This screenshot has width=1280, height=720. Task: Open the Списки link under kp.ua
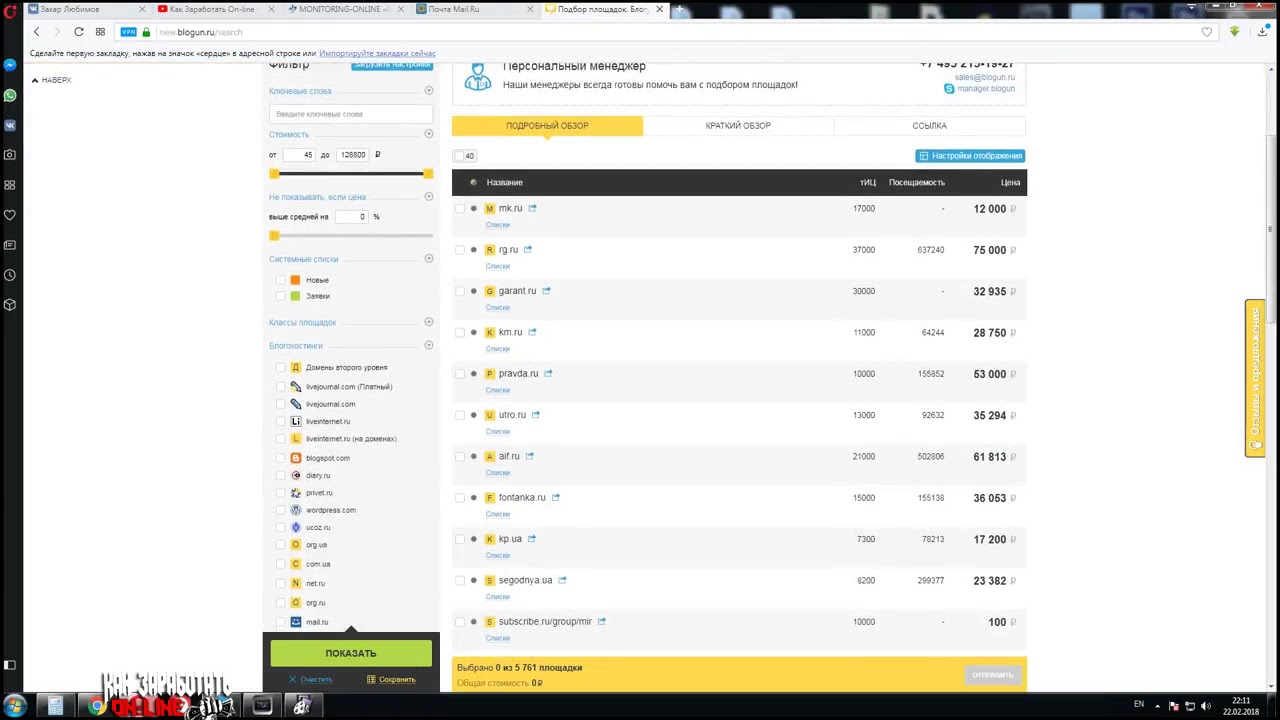click(497, 555)
